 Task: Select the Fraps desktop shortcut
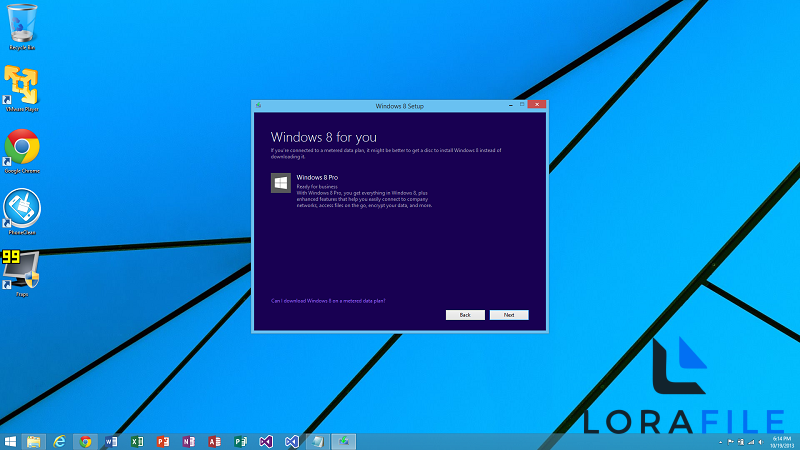pyautogui.click(x=21, y=273)
